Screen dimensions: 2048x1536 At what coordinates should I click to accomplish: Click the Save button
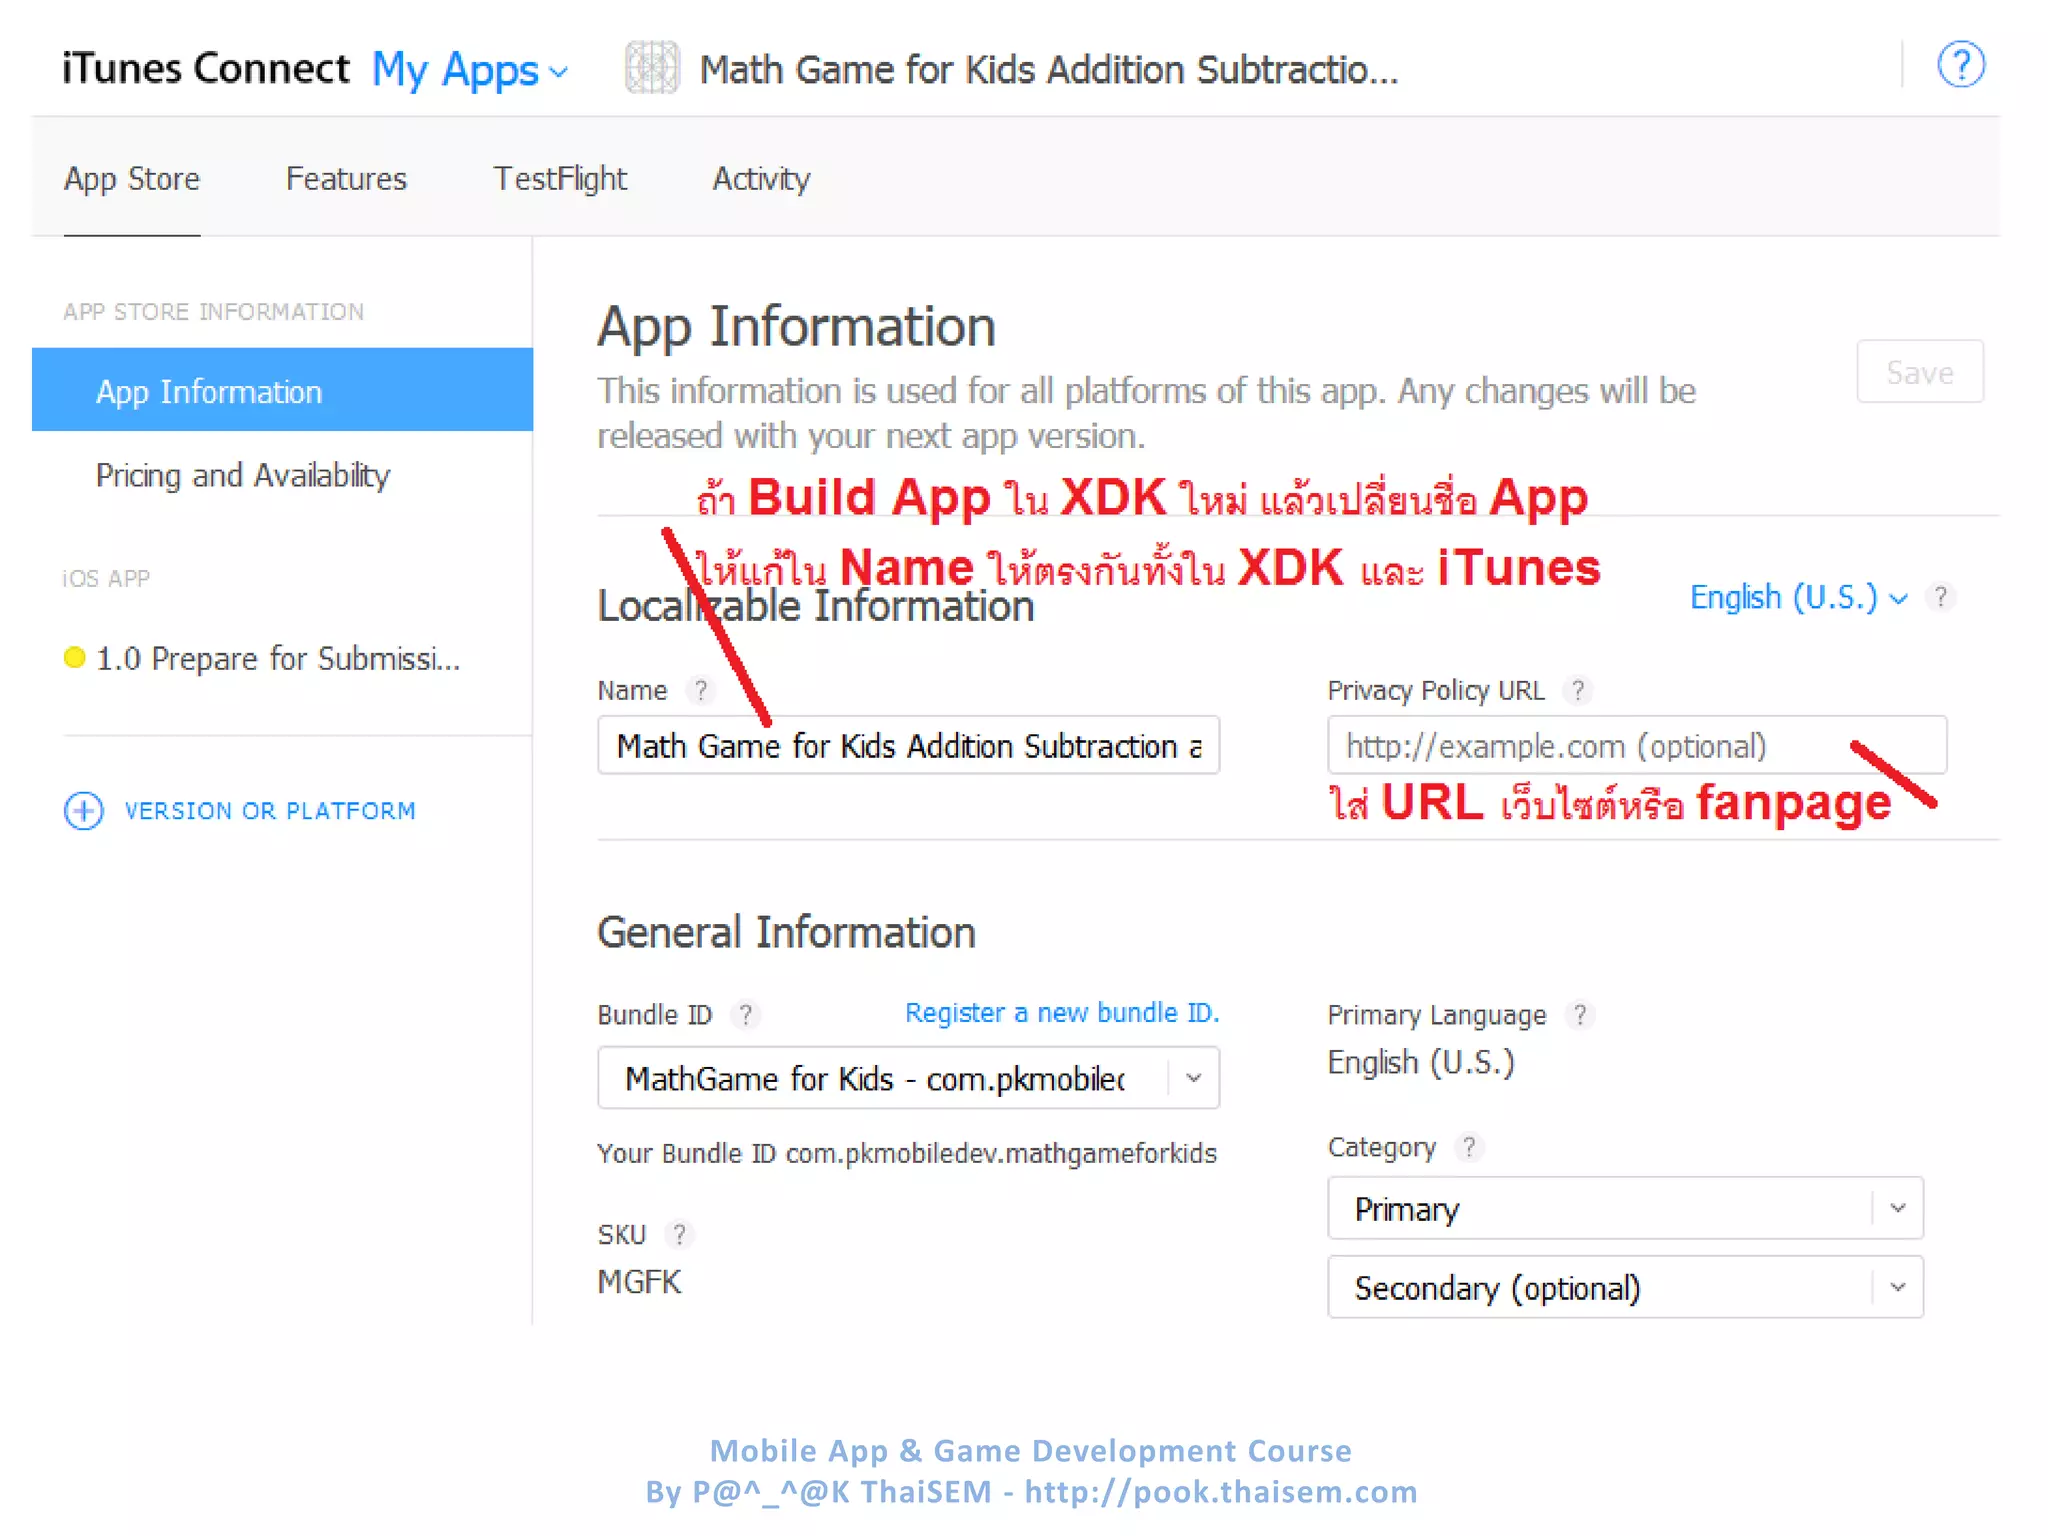pos(1920,372)
